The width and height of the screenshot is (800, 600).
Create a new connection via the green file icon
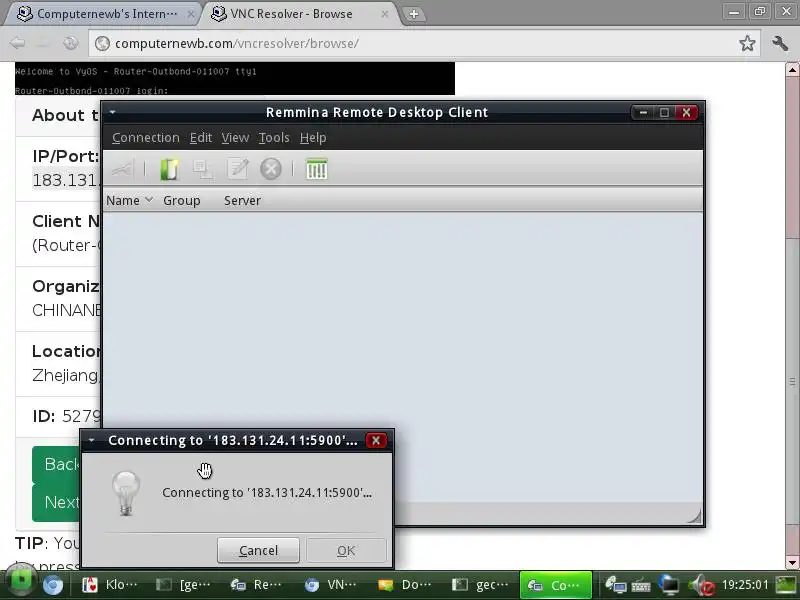tap(169, 169)
